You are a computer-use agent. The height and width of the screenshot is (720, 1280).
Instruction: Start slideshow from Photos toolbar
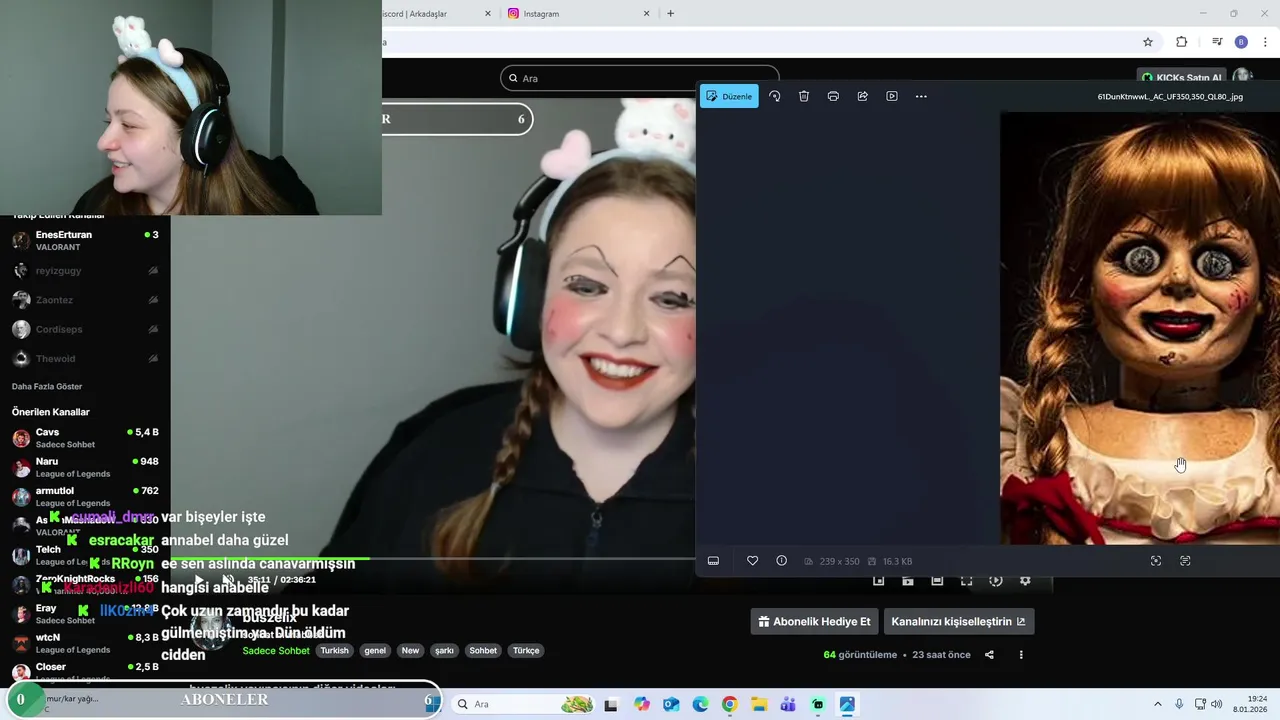click(x=892, y=96)
